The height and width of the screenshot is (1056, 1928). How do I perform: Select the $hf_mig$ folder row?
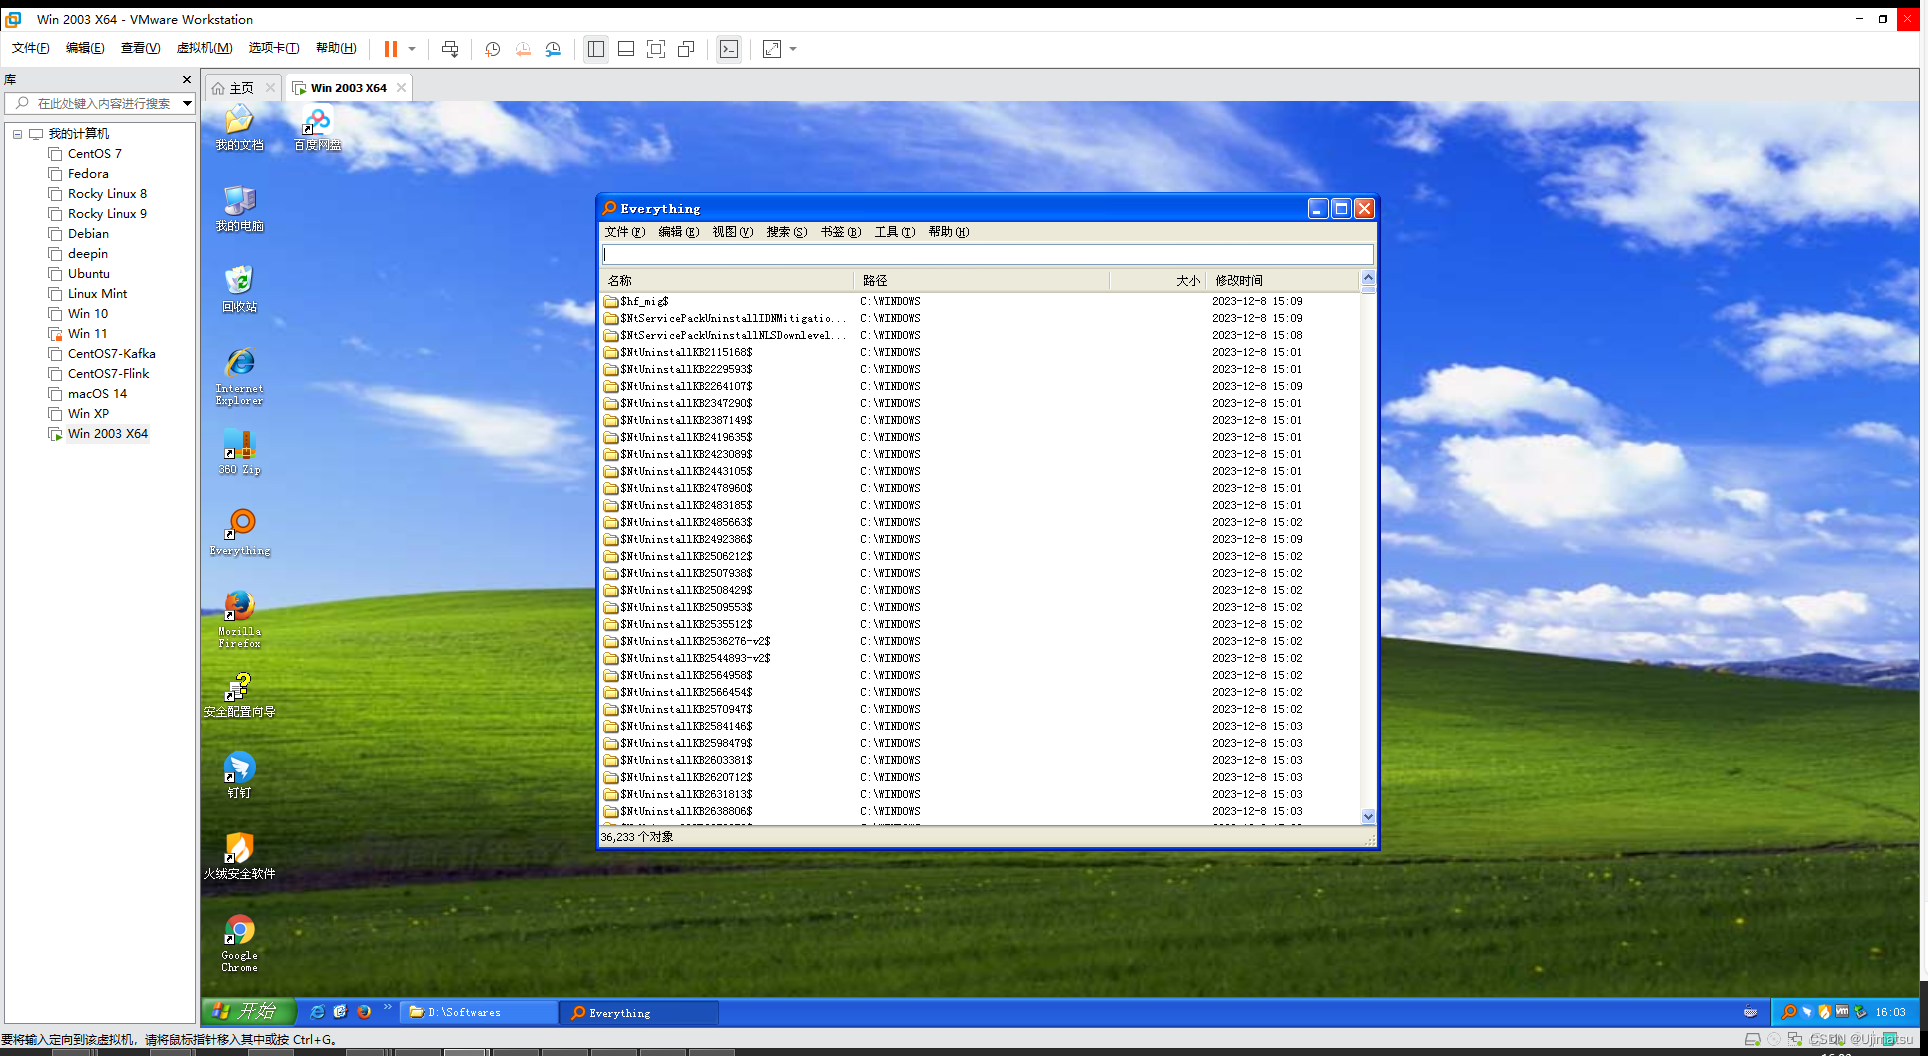pyautogui.click(x=980, y=301)
